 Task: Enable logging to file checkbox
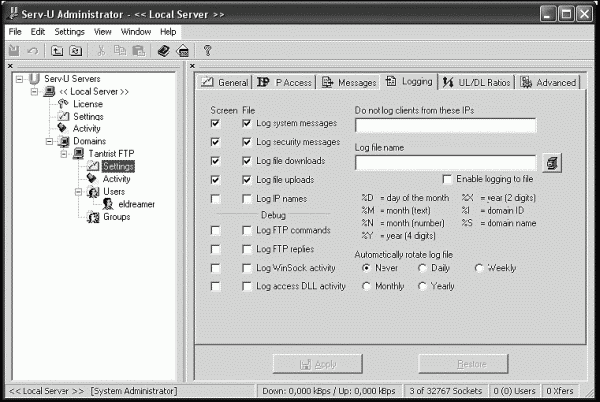click(x=447, y=179)
